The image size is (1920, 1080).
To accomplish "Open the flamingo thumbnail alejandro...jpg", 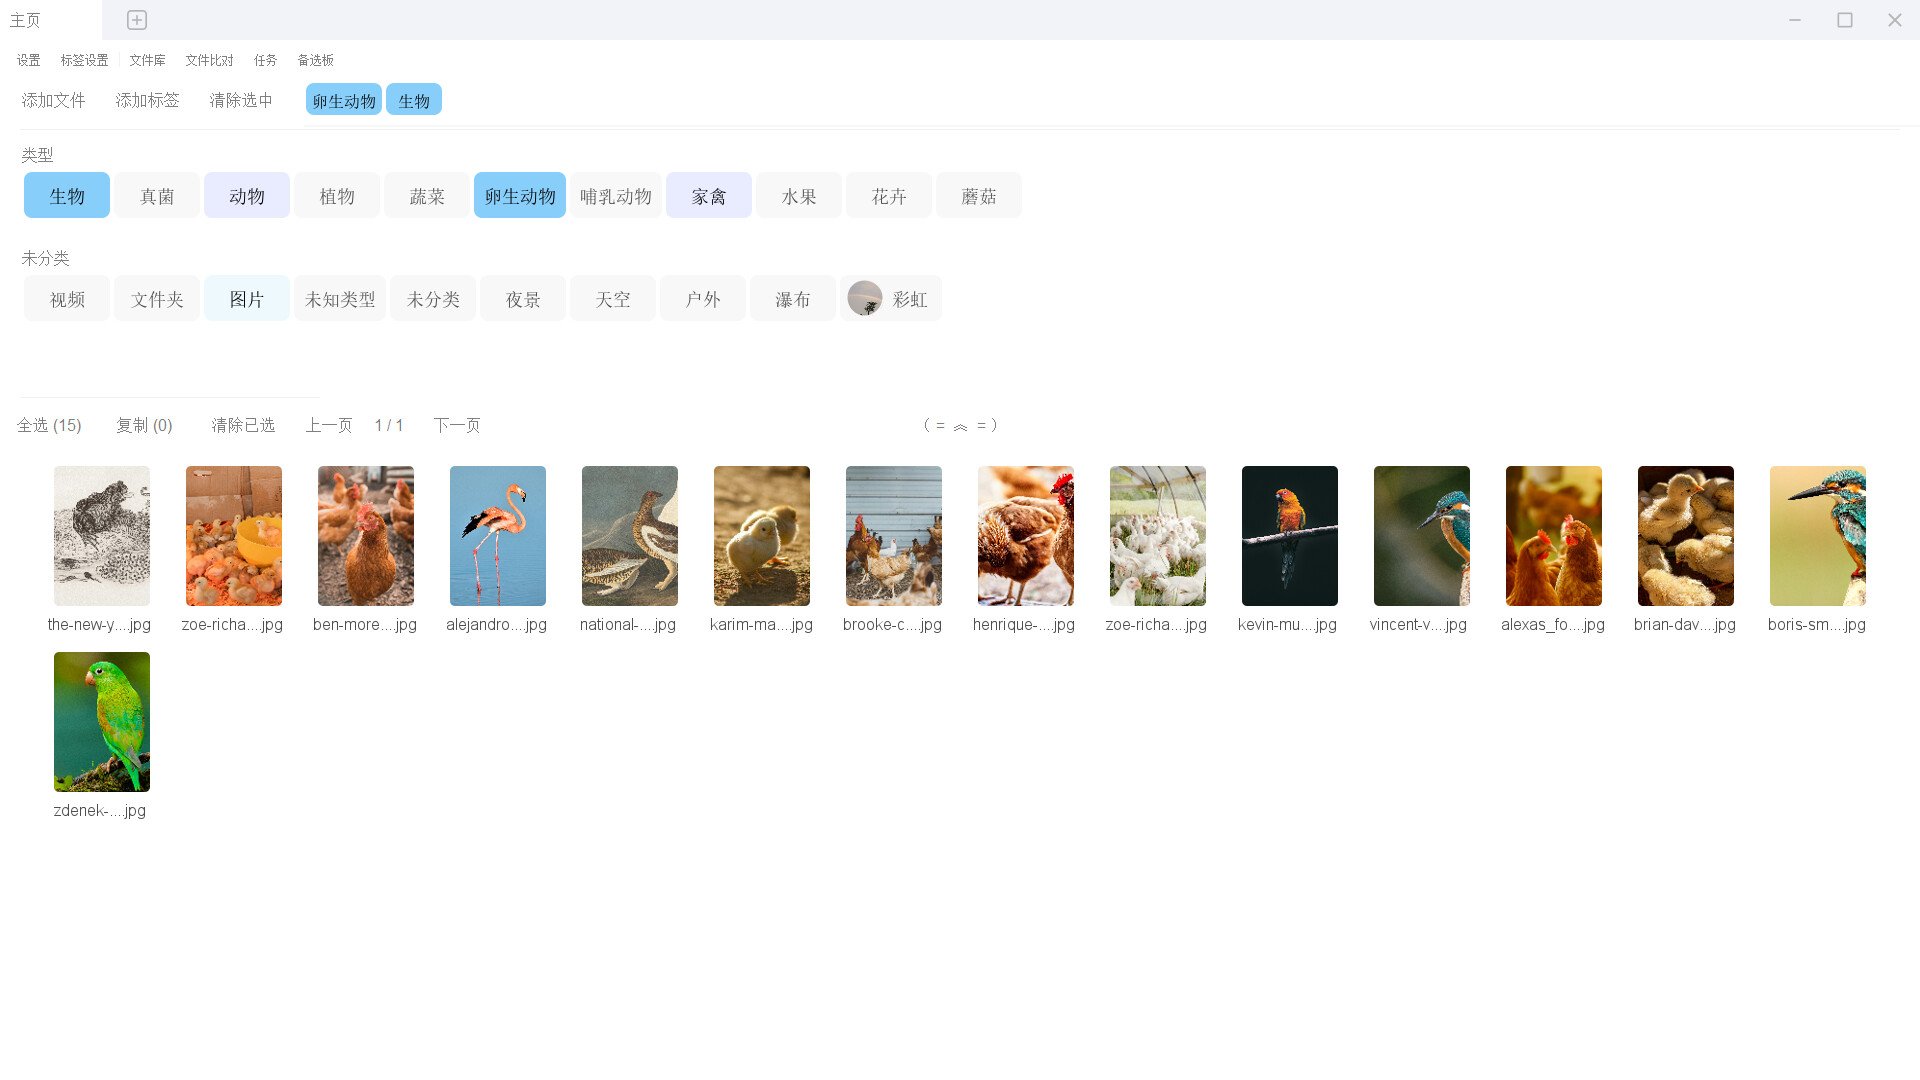I will point(497,536).
